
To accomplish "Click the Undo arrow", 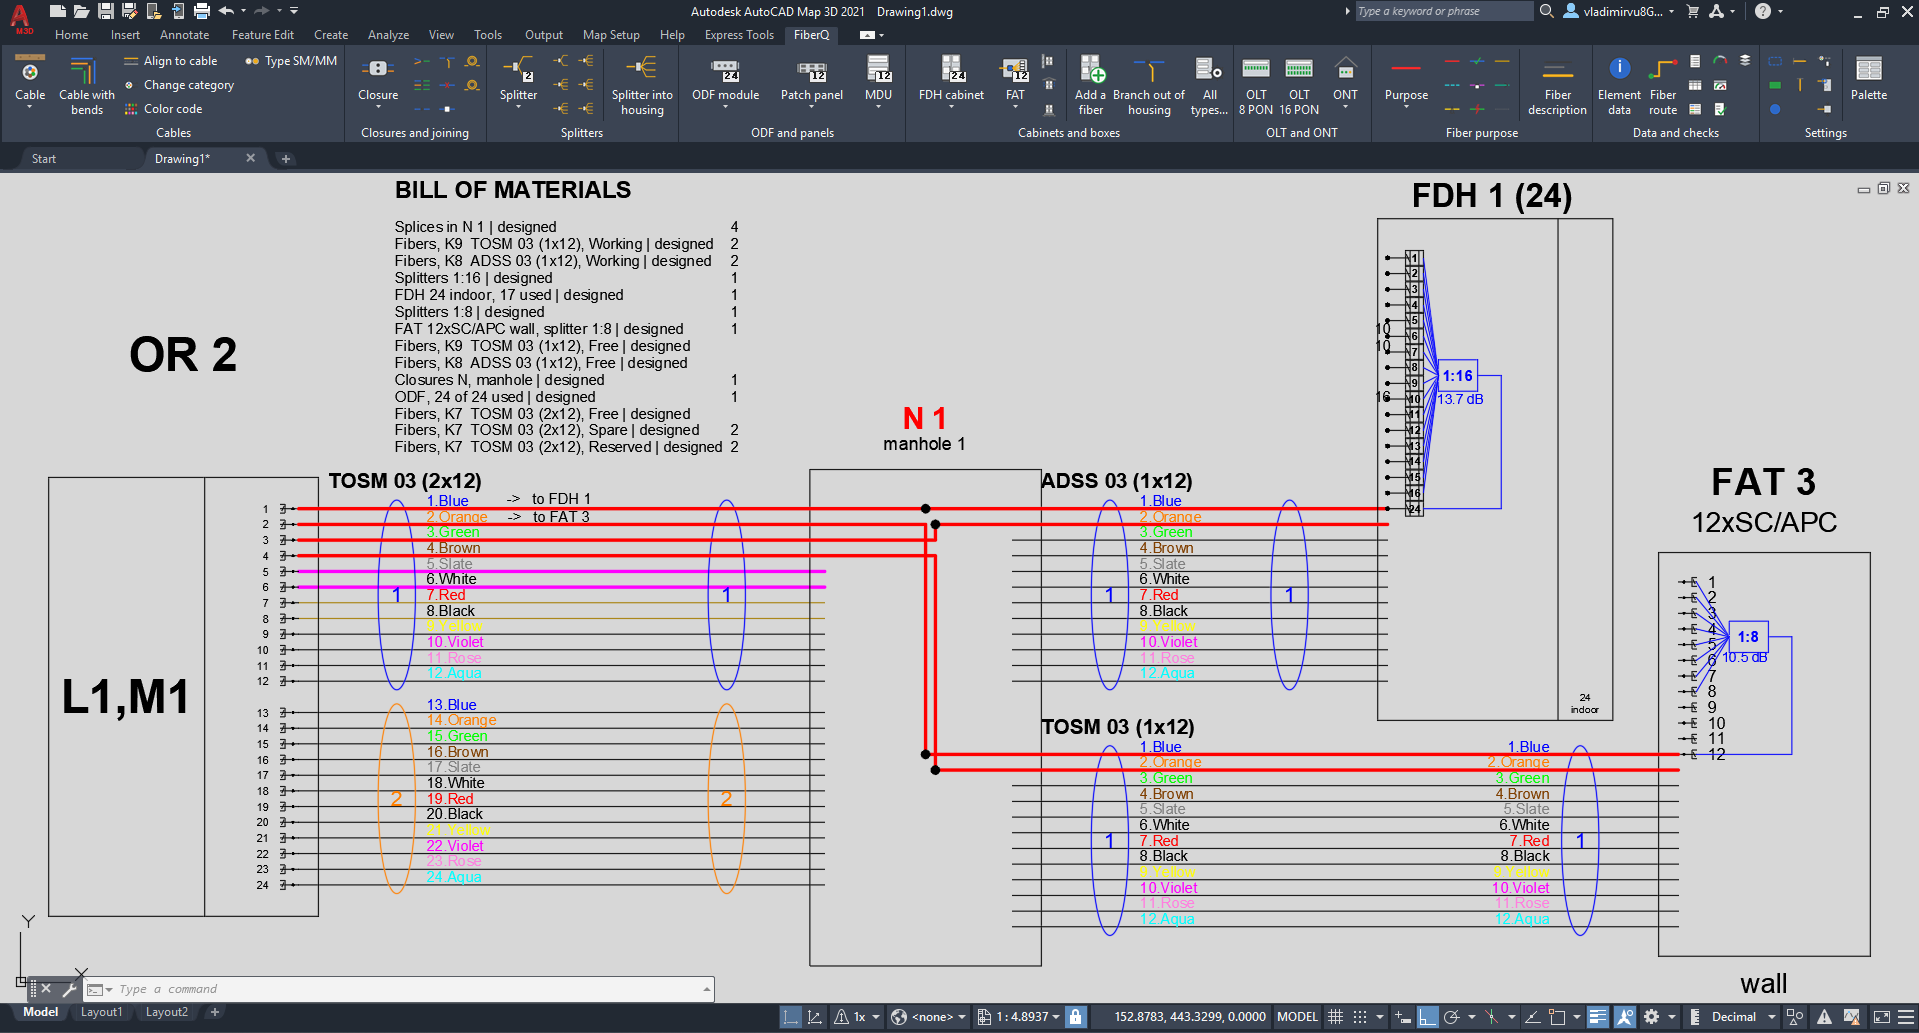I will (226, 11).
